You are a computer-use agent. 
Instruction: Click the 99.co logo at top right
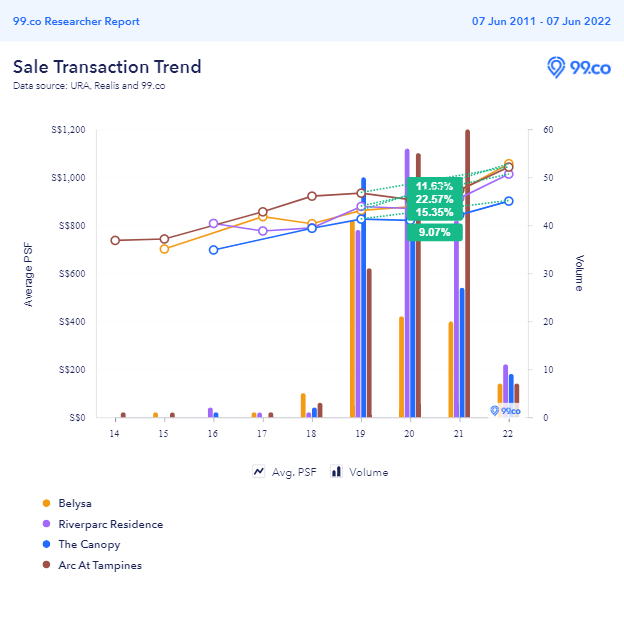[x=579, y=67]
